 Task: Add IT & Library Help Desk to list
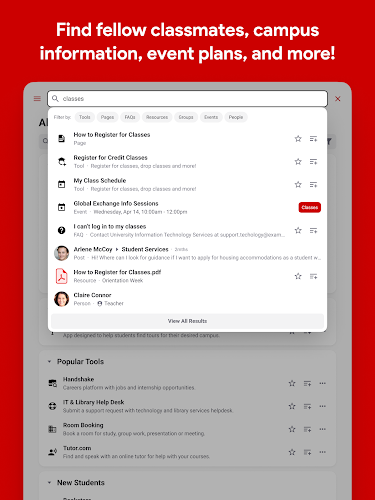(307, 407)
